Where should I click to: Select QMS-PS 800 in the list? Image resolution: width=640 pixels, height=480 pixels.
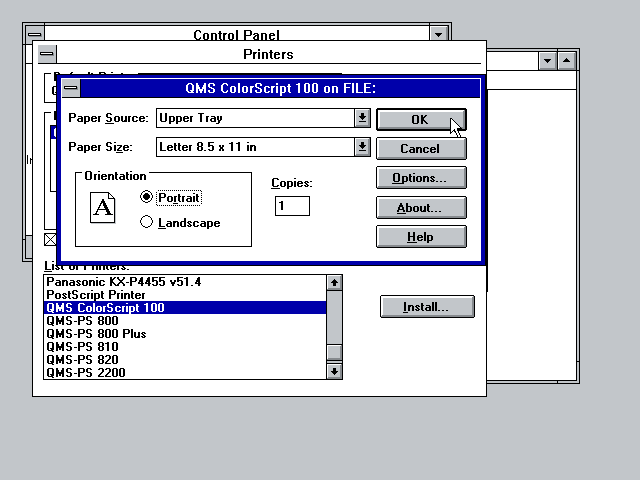[x=185, y=321]
